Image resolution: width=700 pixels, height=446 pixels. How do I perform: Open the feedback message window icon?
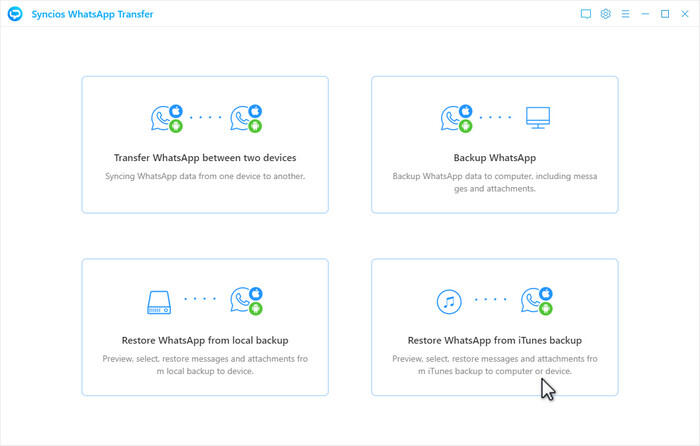[x=586, y=14]
